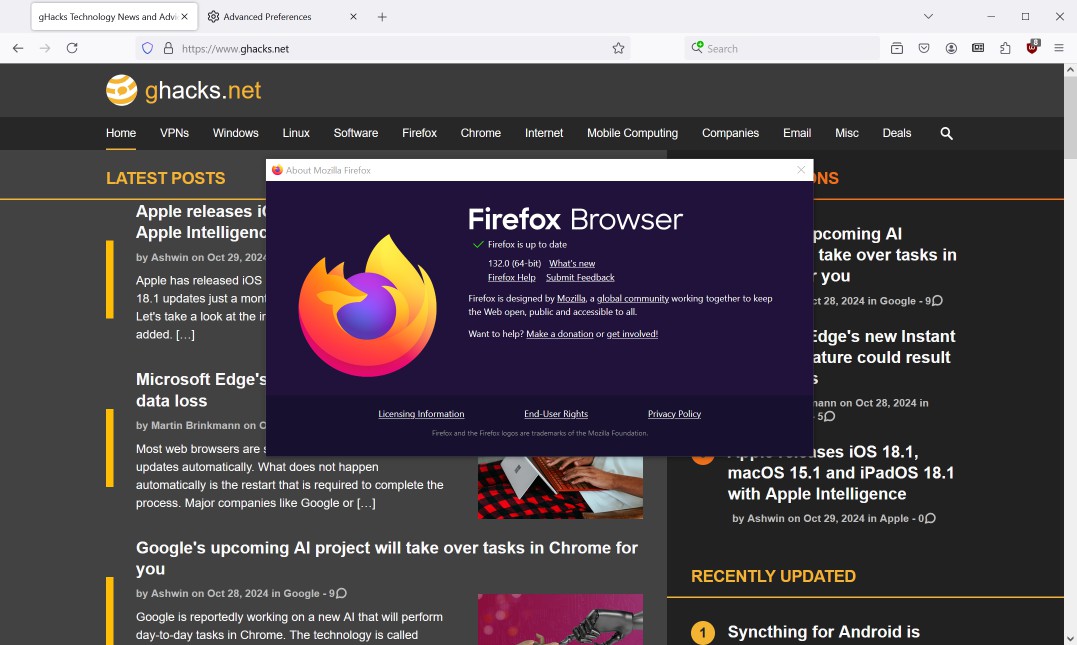
Task: Open the Firefox View containers toolbar icon
Action: (x=897, y=48)
